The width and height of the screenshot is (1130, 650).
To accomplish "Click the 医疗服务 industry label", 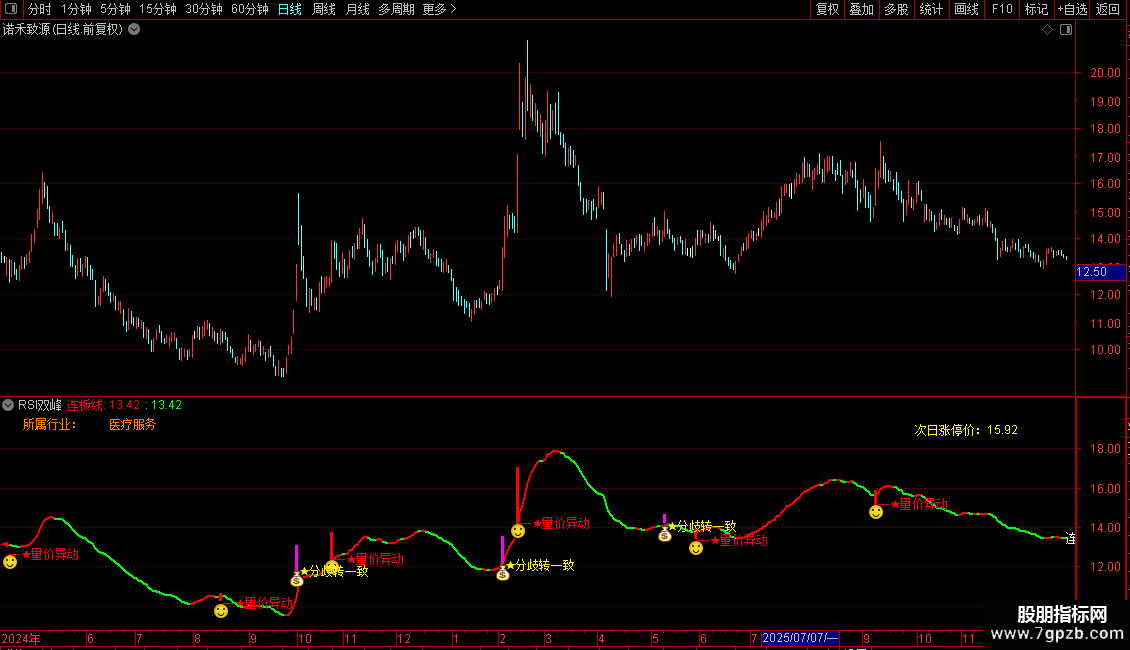I will point(133,424).
